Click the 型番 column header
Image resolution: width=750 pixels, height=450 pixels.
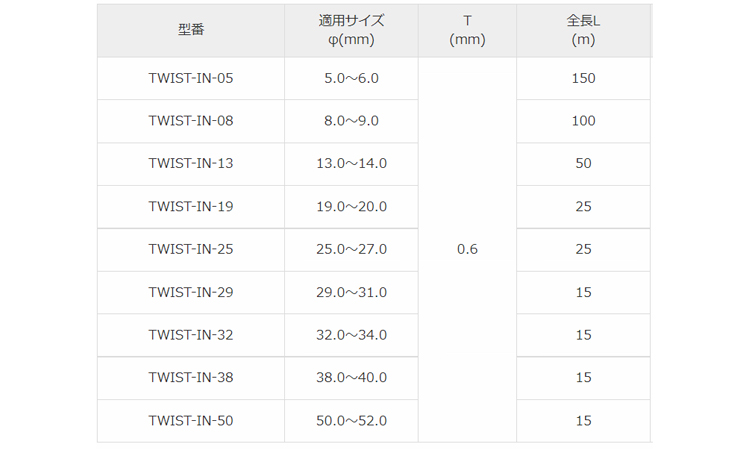[x=190, y=30]
